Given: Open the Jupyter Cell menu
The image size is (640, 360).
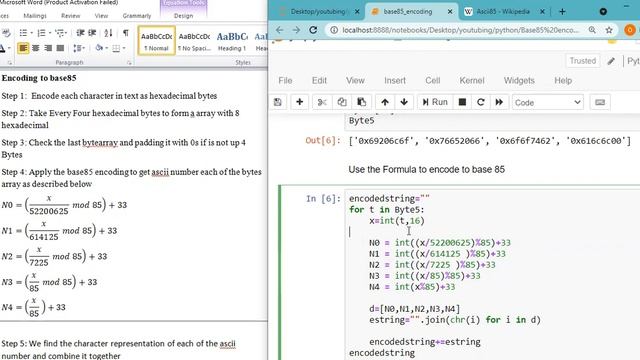Looking at the screenshot, I should tap(433, 80).
